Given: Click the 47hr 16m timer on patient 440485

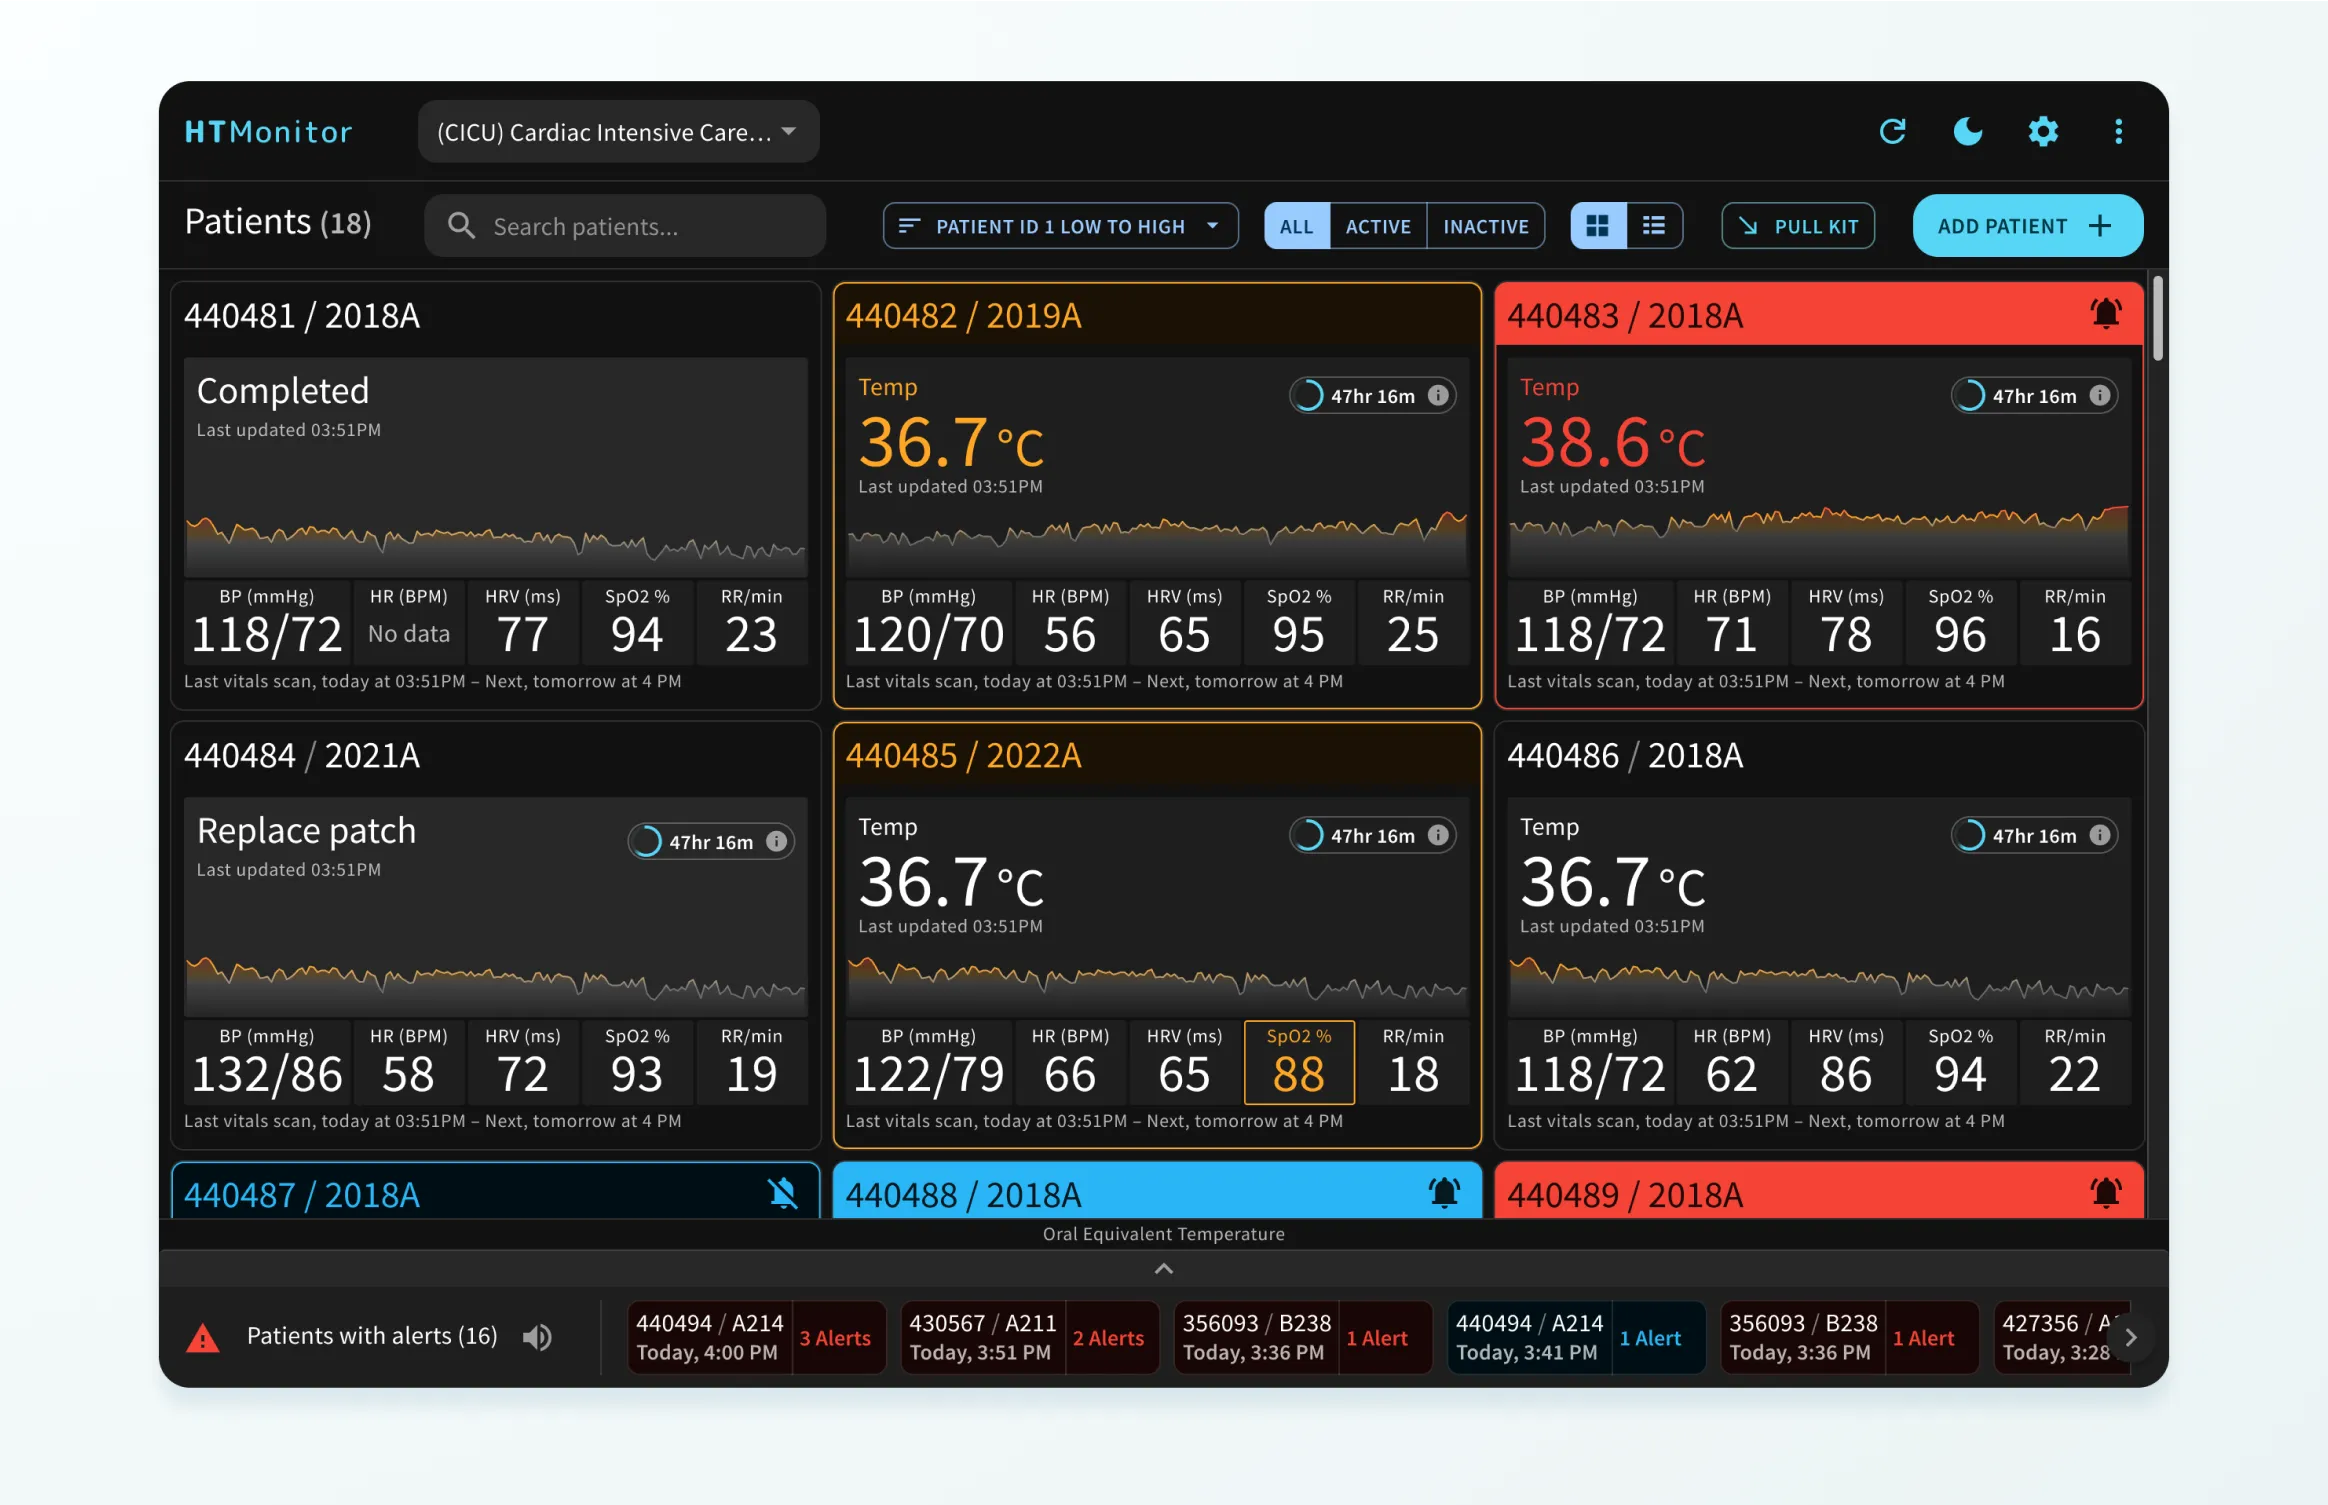Looking at the screenshot, I should (x=1371, y=835).
